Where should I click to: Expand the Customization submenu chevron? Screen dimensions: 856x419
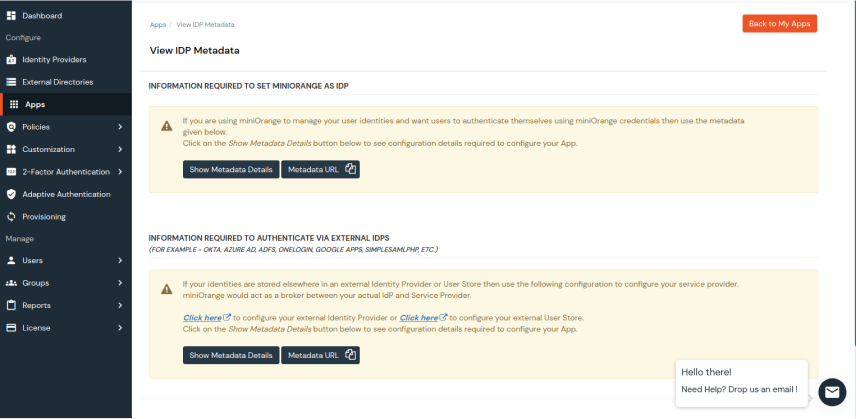click(x=120, y=149)
